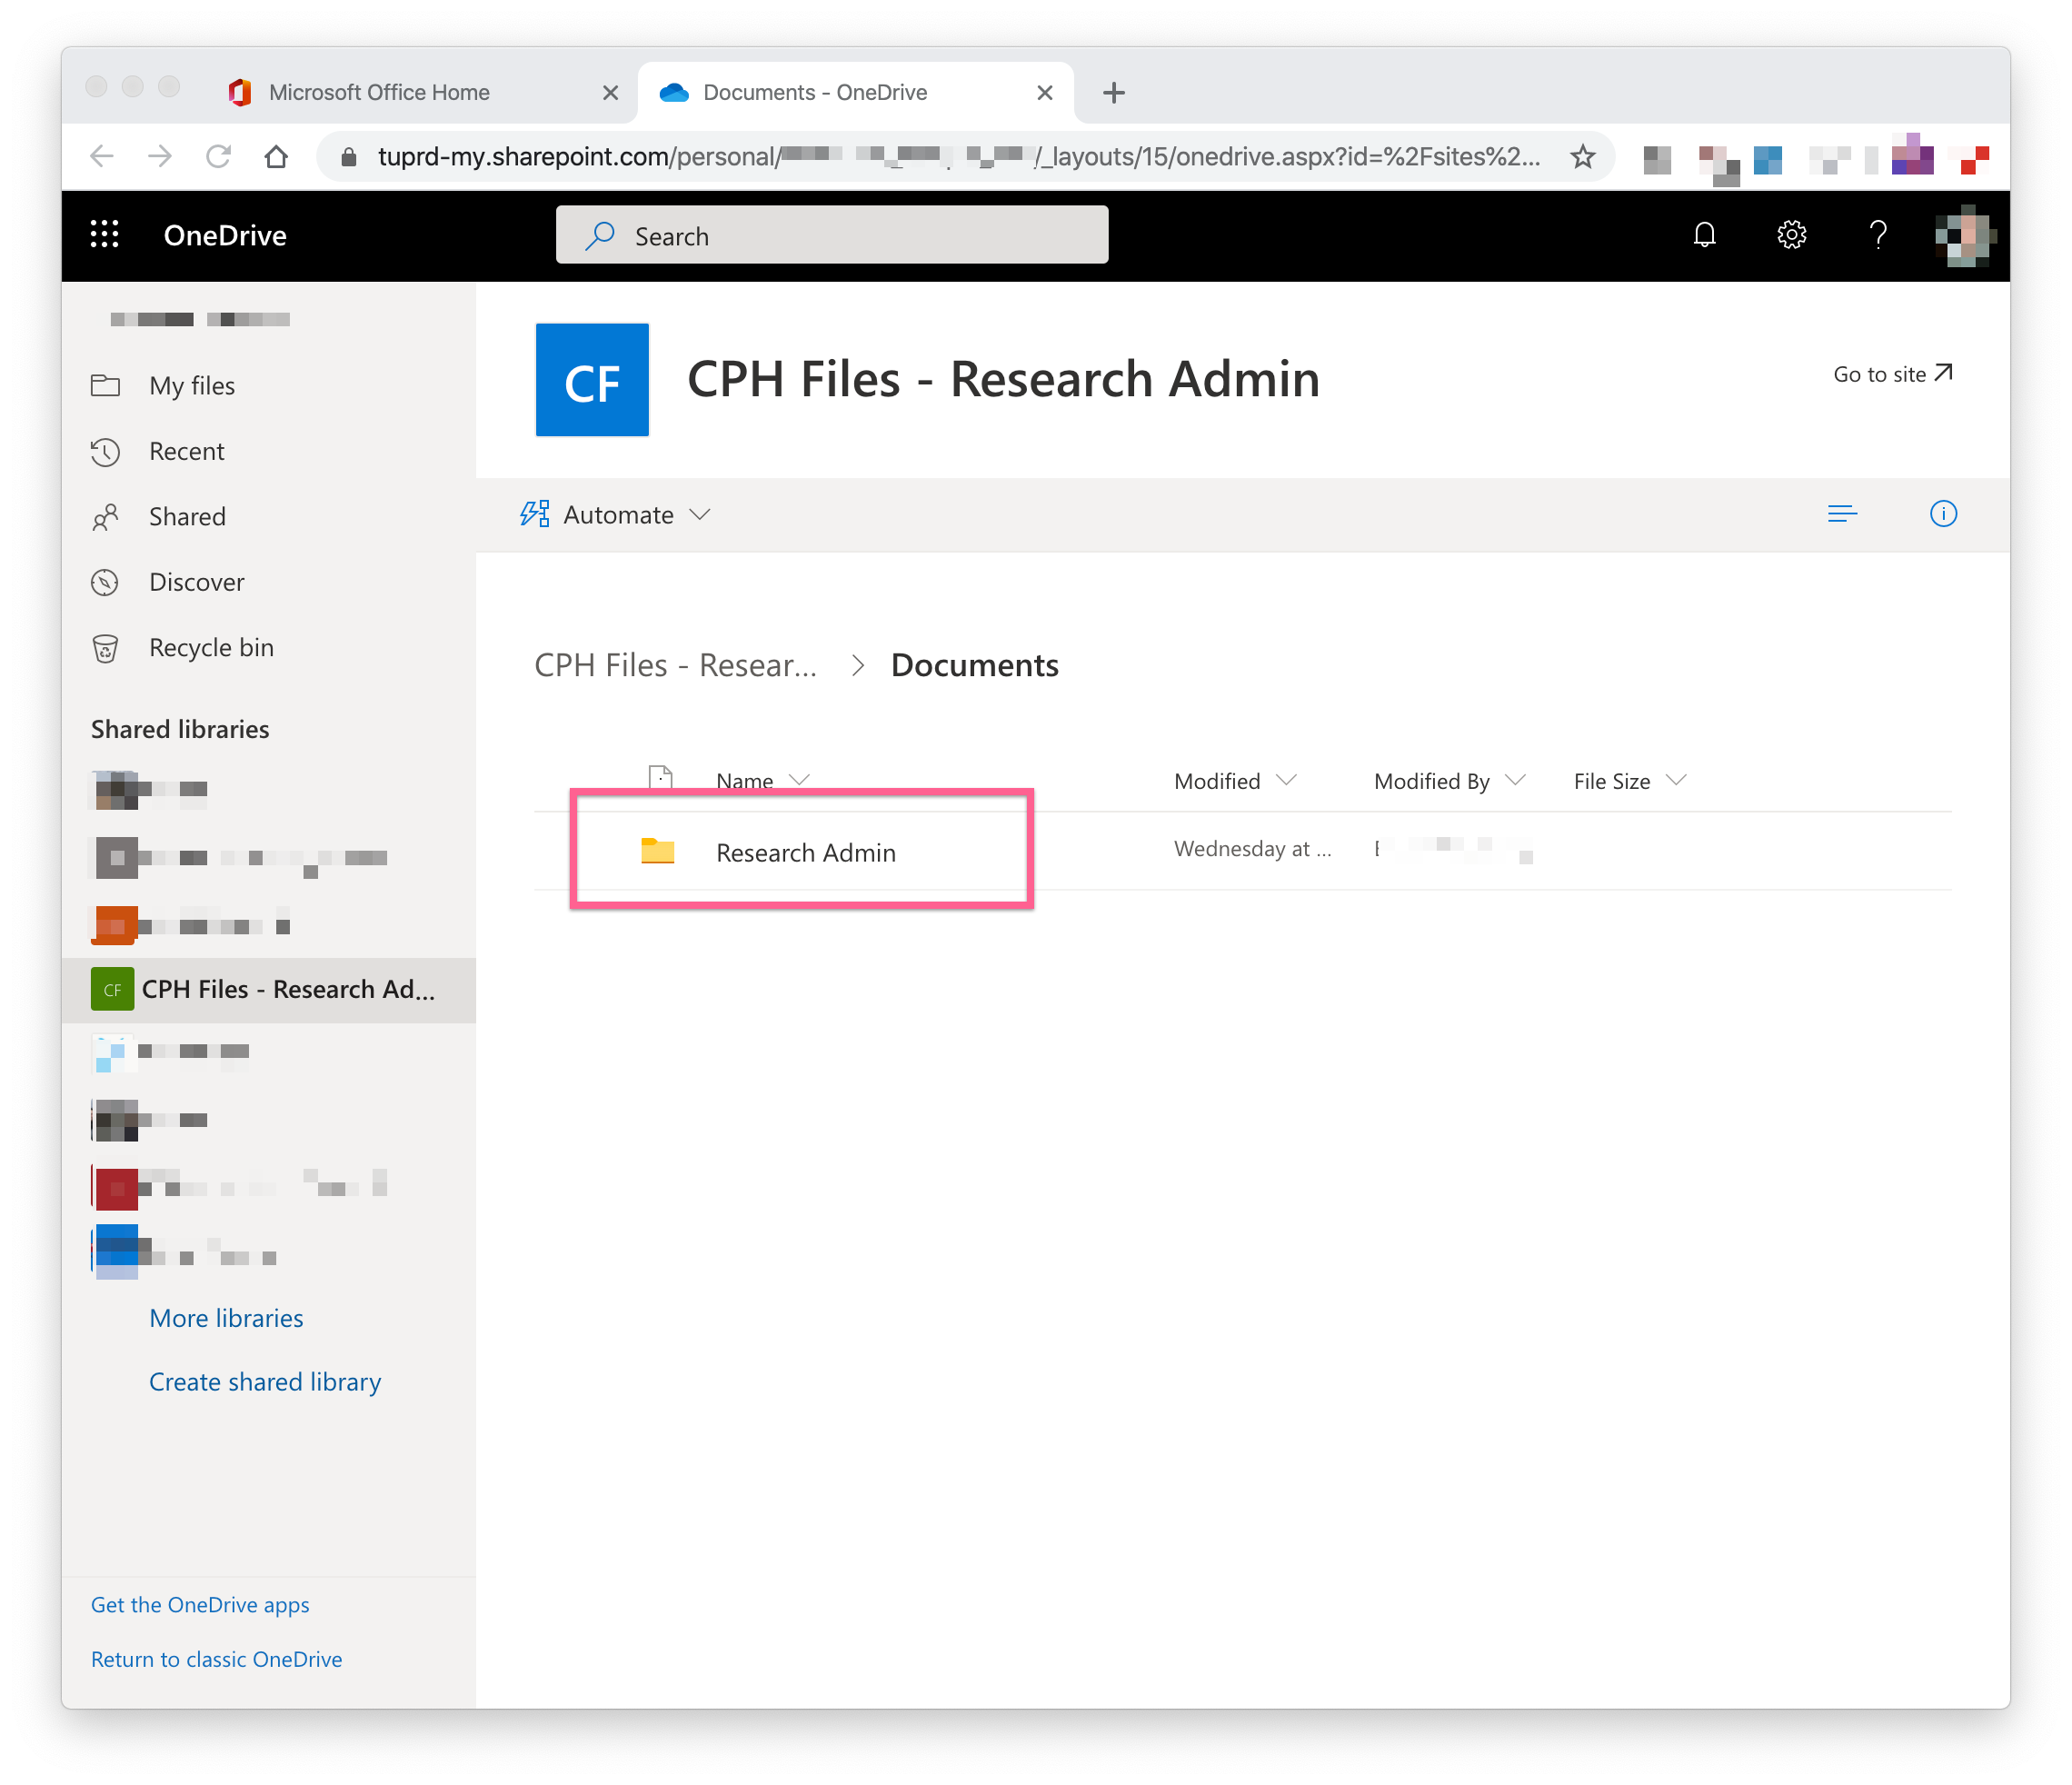
Task: Click CPH Files - Resear... breadcrumb
Action: [676, 666]
